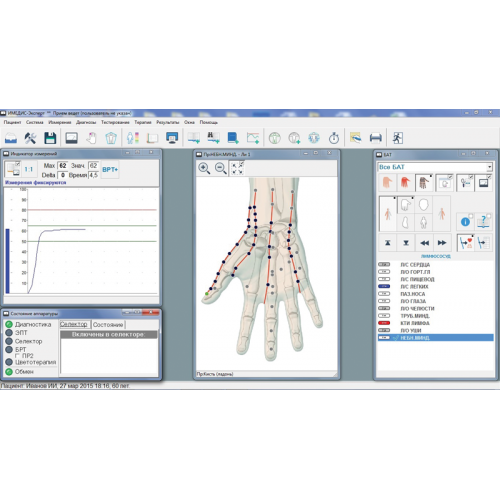Click the blue info icon in БАТ panel
The image size is (500, 500).
tap(465, 222)
